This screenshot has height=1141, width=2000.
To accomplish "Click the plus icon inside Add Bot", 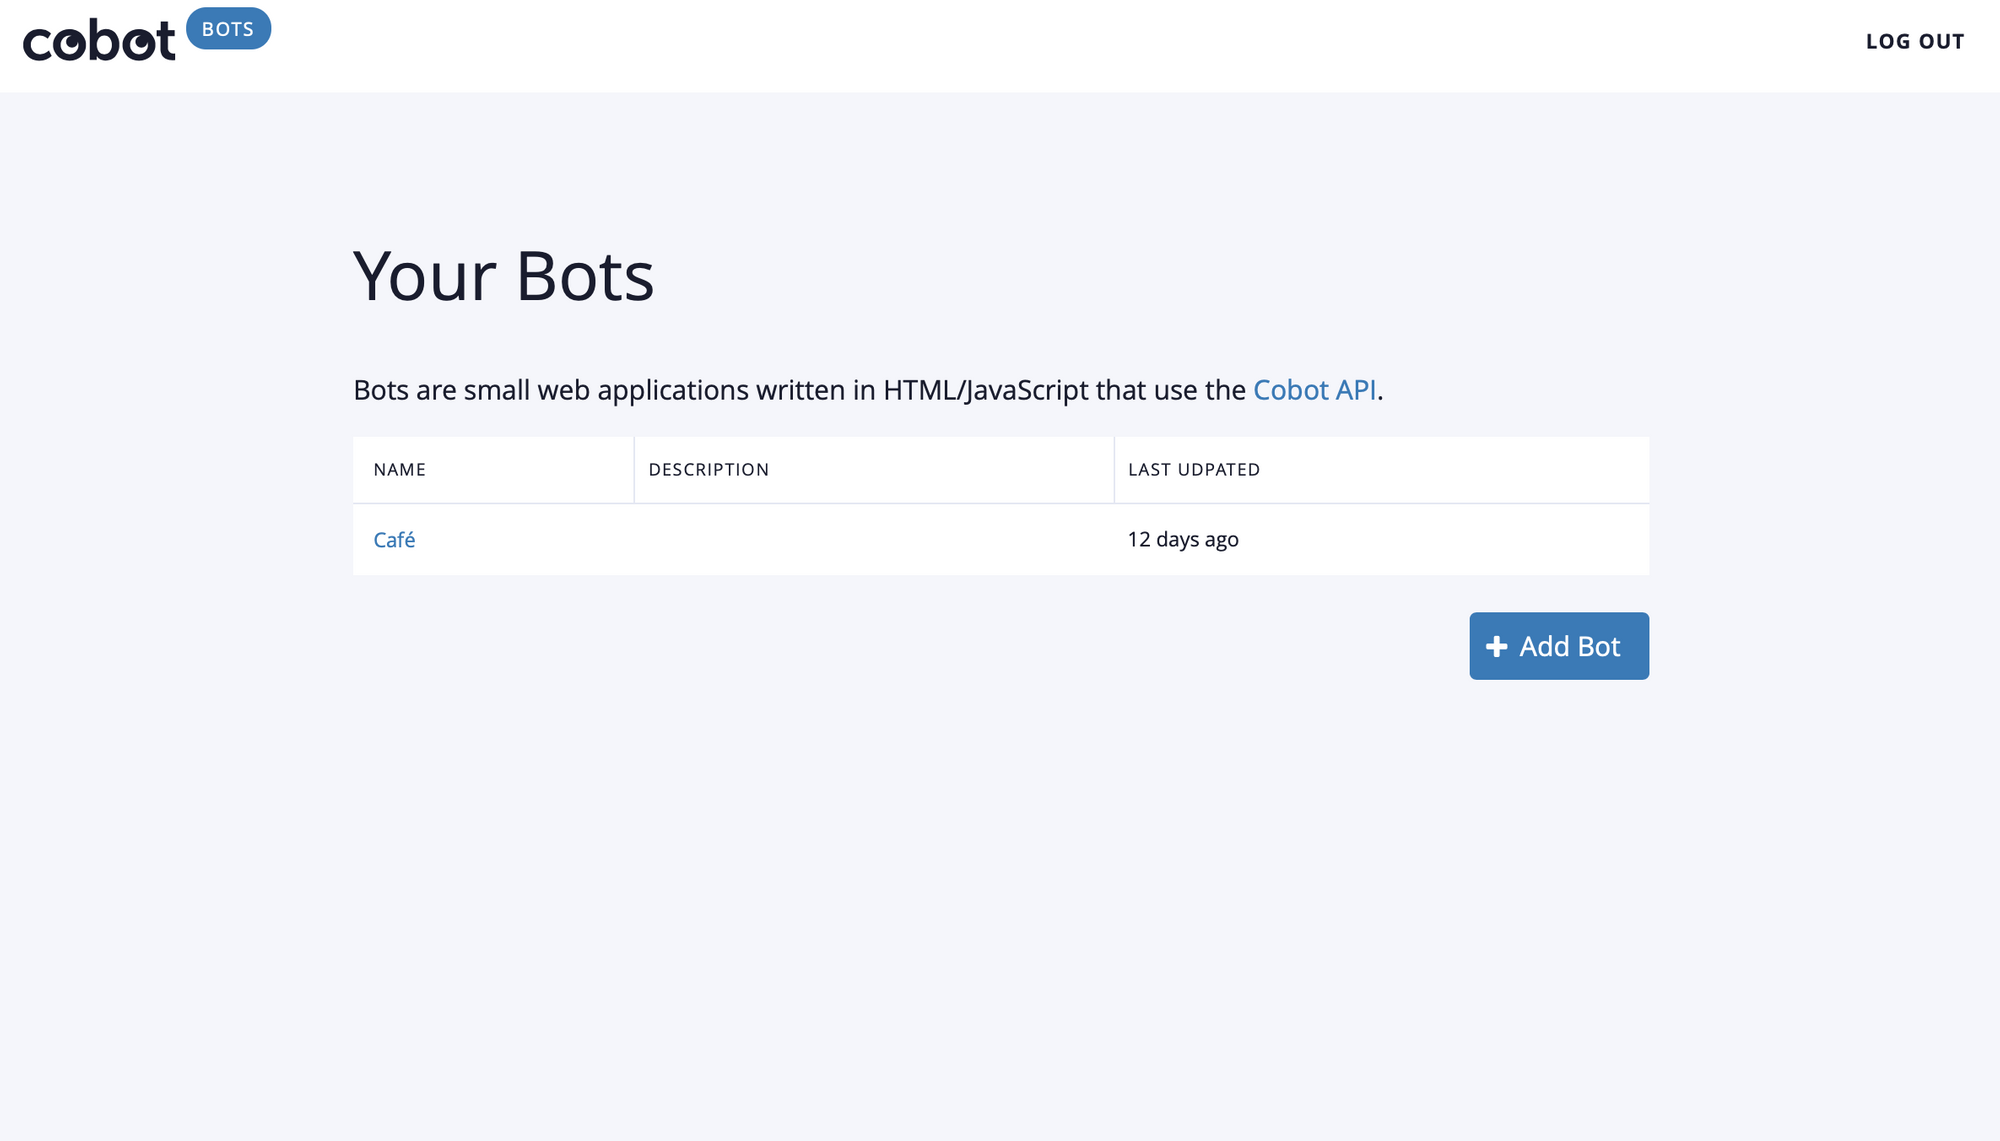I will [x=1495, y=646].
